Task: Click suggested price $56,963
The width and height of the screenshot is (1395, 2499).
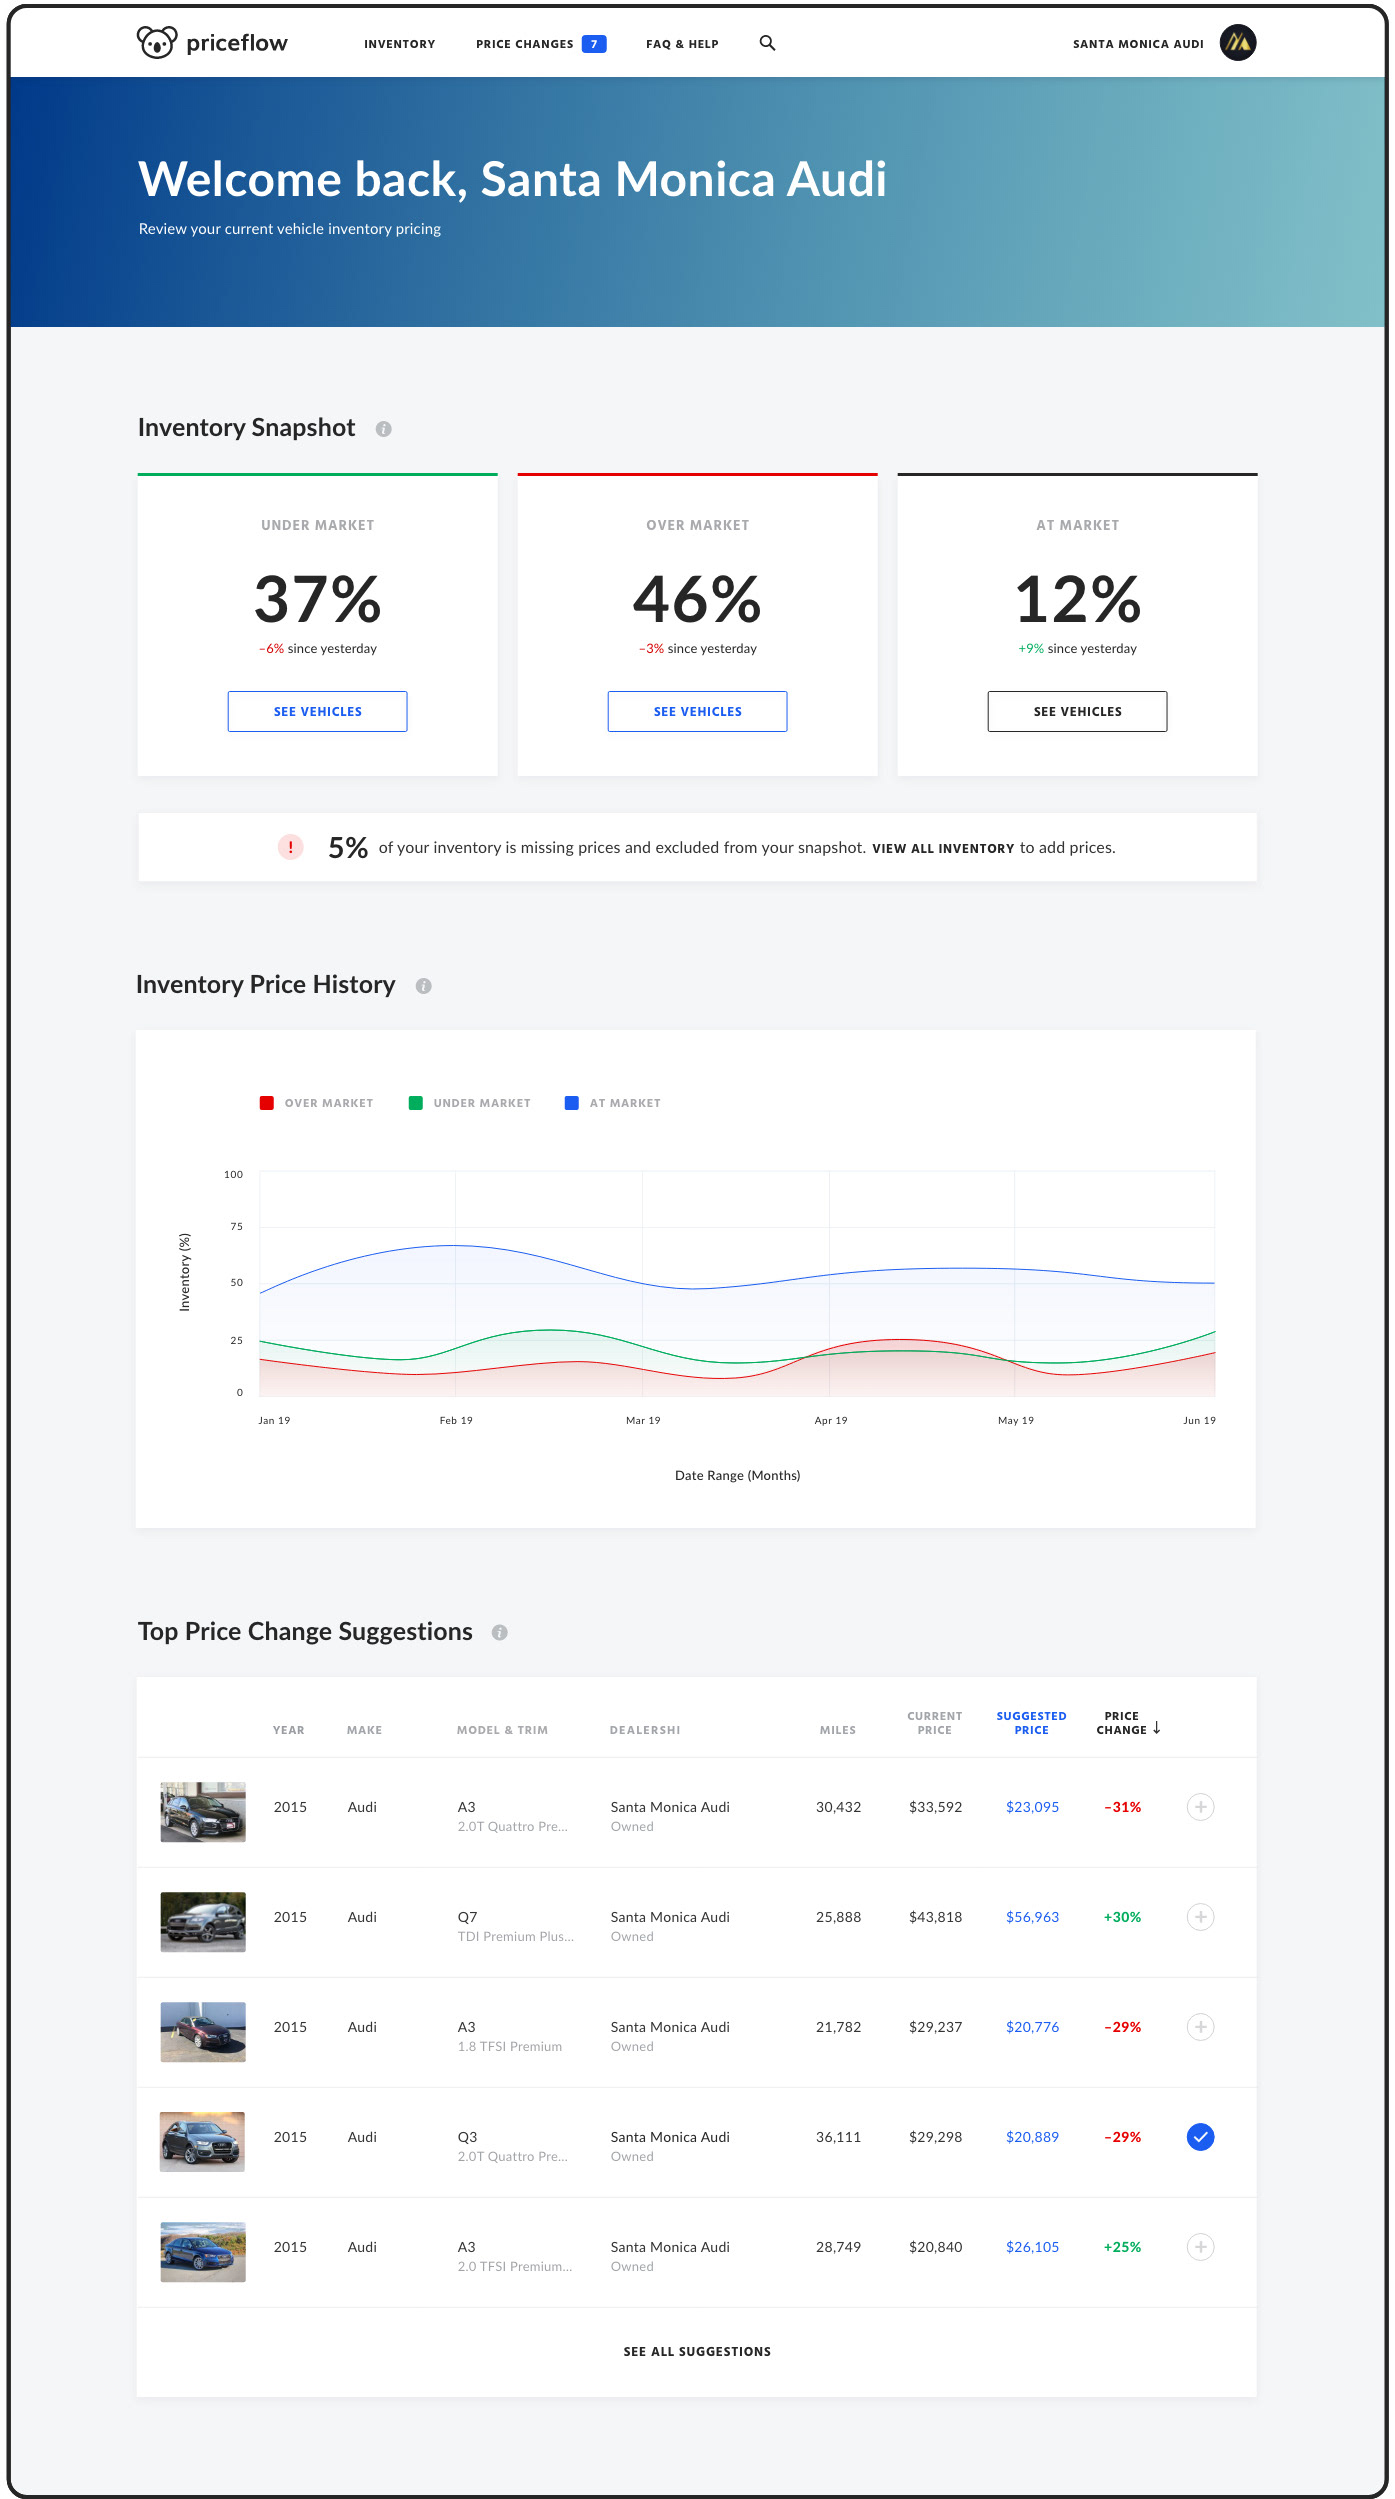Action: click(1032, 1917)
